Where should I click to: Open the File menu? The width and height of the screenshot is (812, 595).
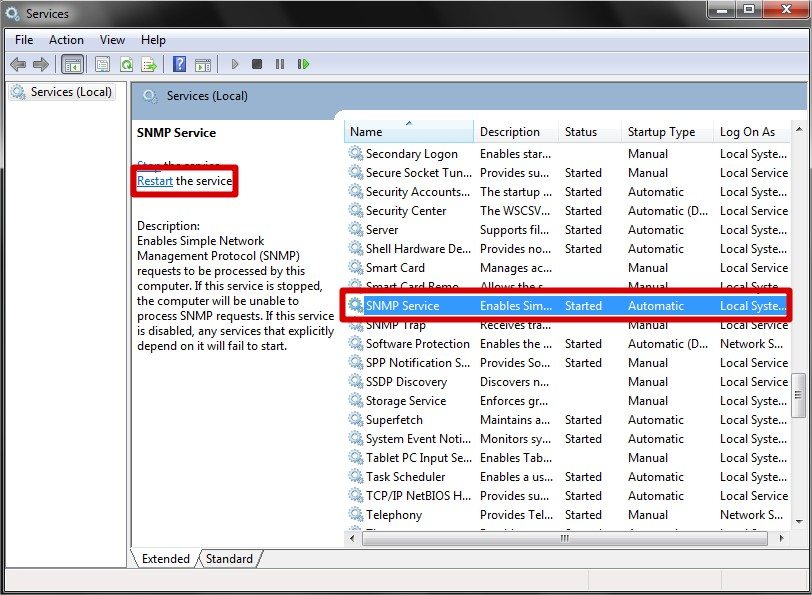[24, 40]
